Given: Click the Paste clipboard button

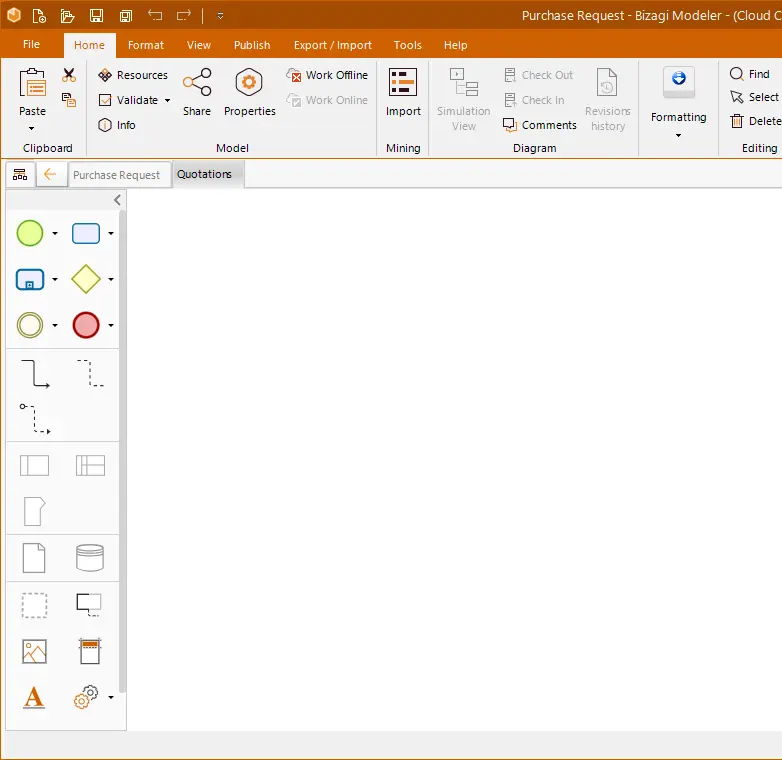Looking at the screenshot, I should pos(32,93).
